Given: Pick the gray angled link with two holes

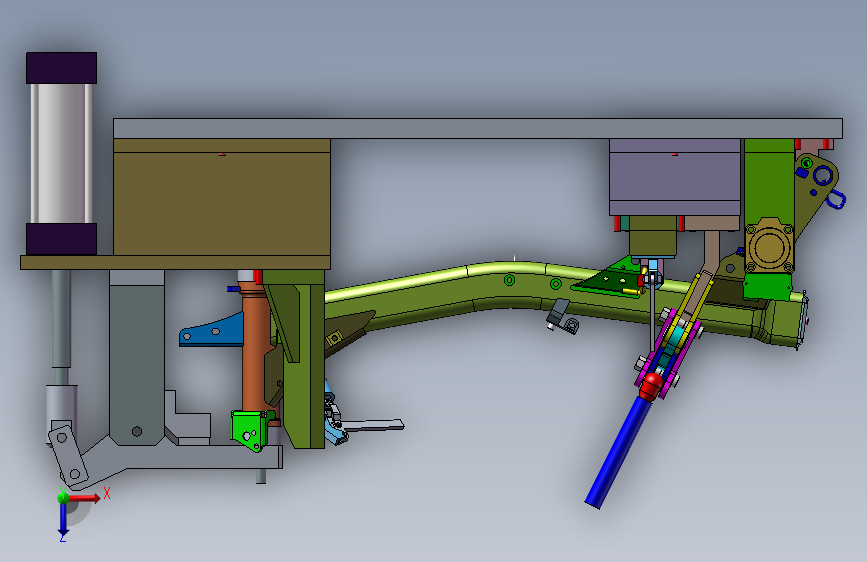Looking at the screenshot, I should (x=68, y=454).
